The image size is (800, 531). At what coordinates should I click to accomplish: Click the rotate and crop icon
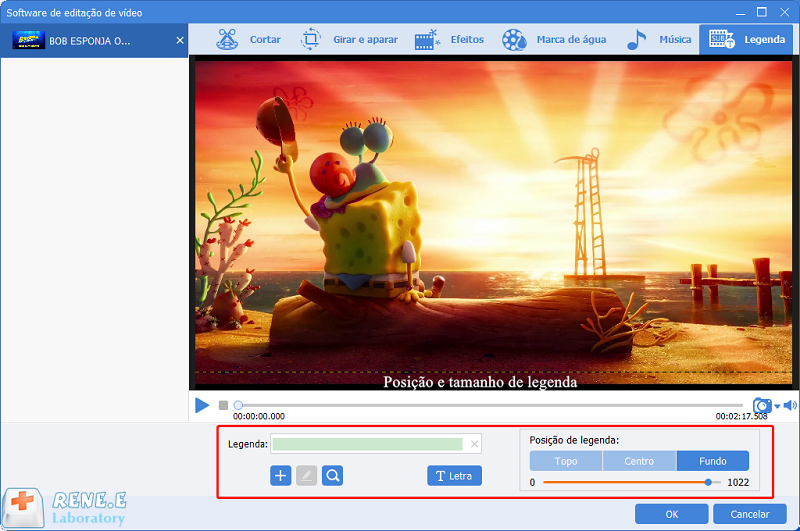point(311,39)
